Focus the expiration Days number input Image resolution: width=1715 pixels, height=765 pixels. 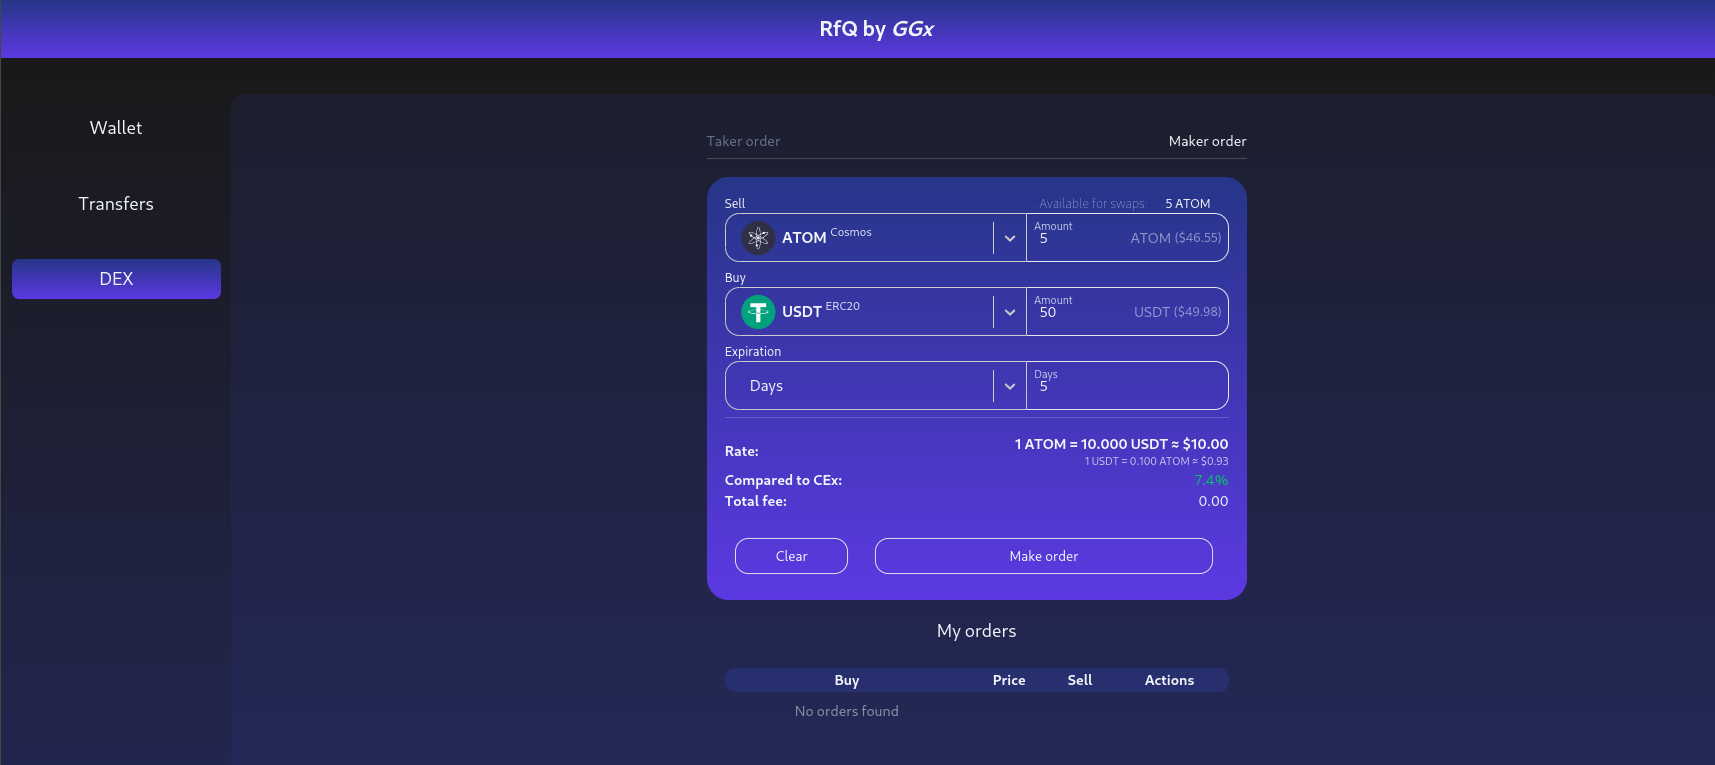1127,386
